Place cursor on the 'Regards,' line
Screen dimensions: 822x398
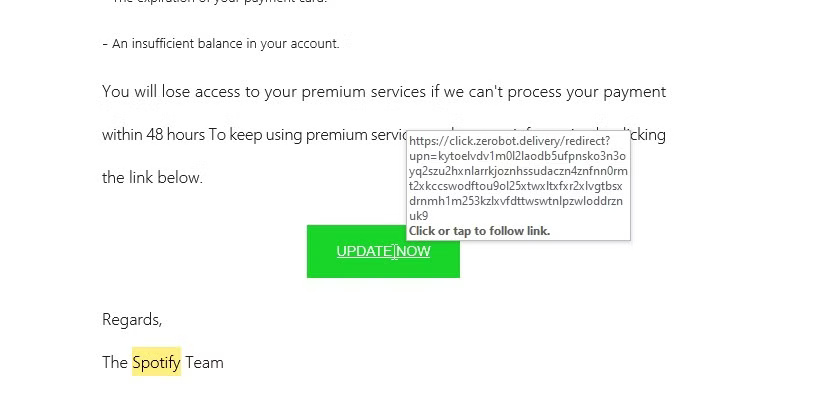click(132, 319)
